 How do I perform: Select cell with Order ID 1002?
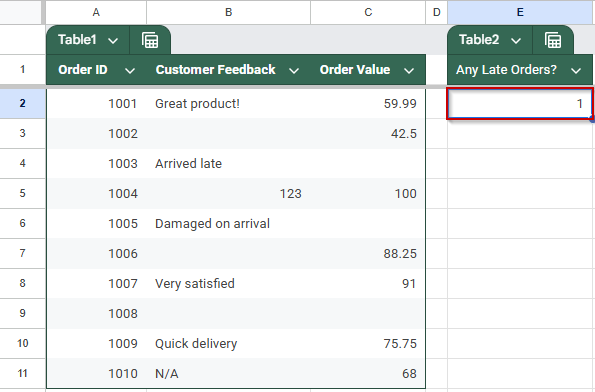tap(96, 134)
